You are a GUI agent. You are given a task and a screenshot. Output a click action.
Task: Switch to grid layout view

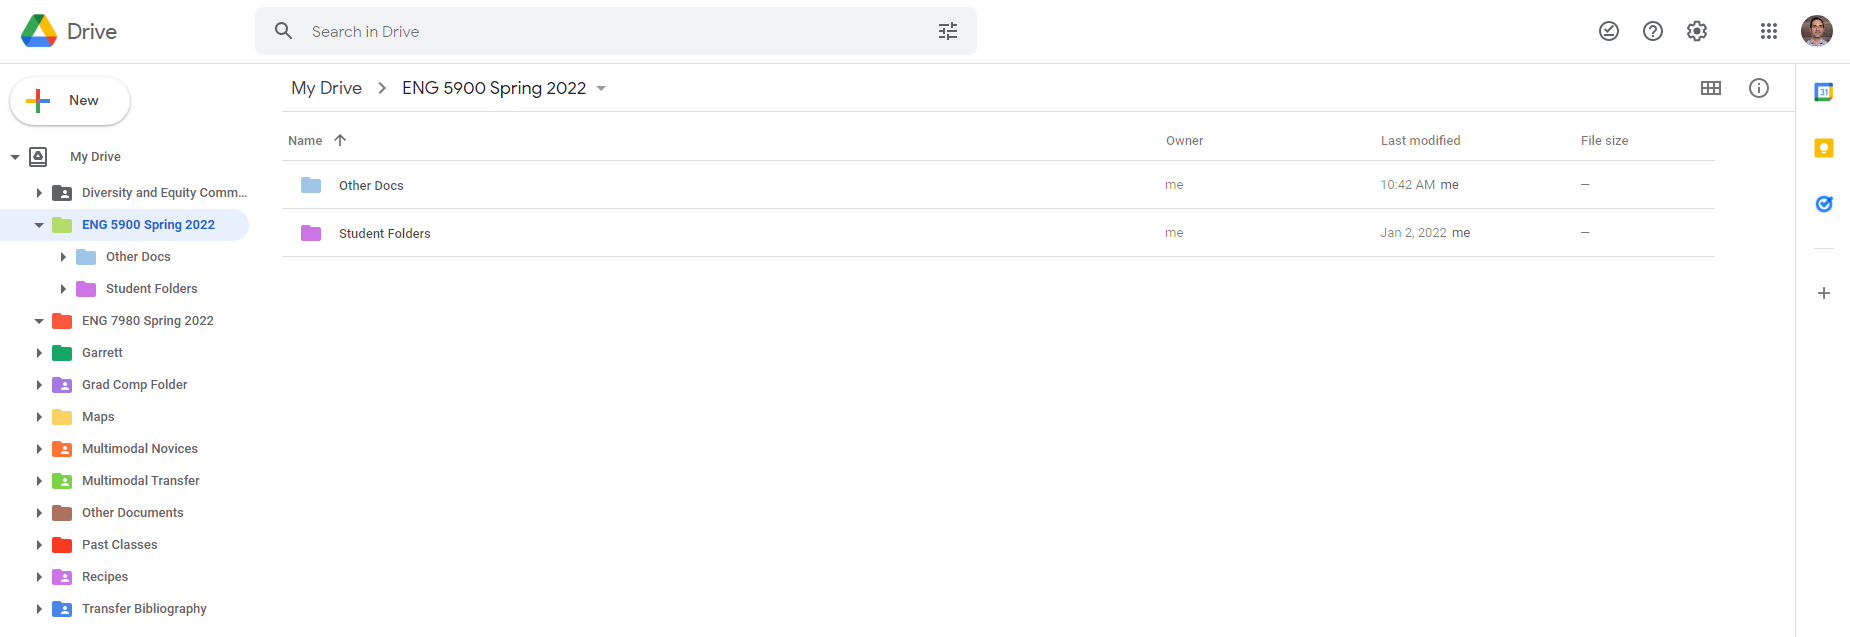[1711, 88]
